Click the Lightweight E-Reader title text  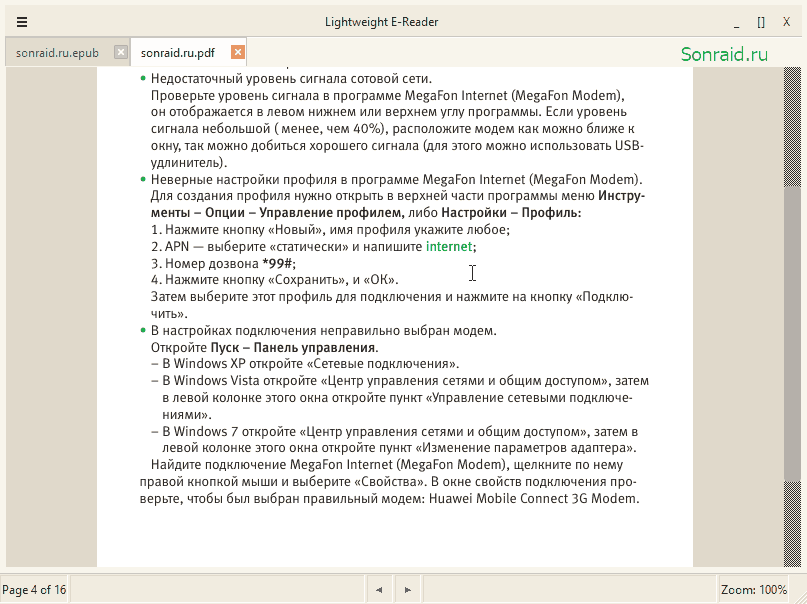381,22
